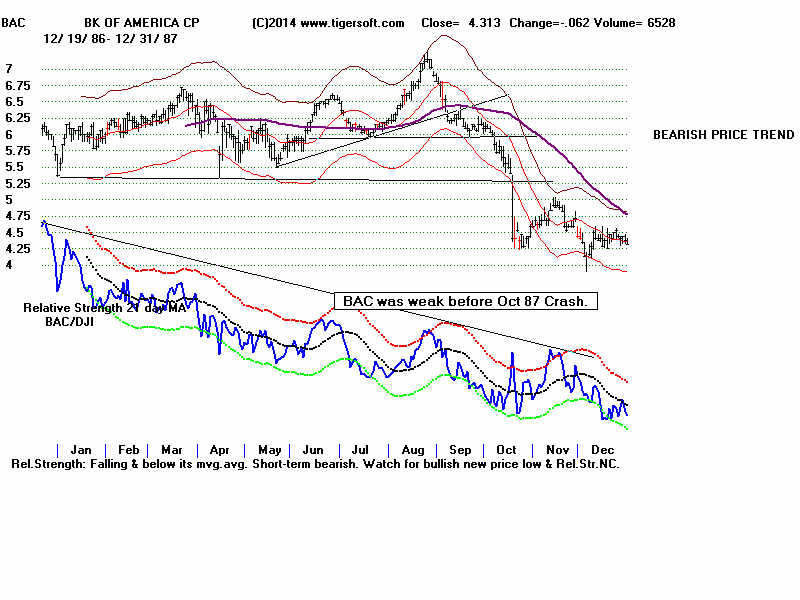
Task: Click the Jun month label
Action: 313,450
